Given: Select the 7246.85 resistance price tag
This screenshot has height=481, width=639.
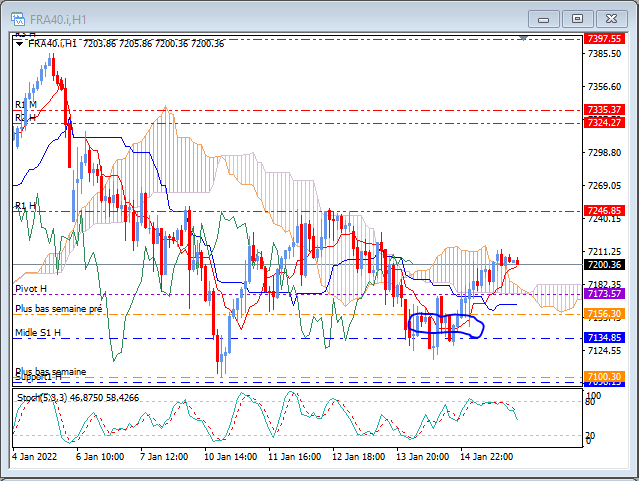Looking at the screenshot, I should pos(604,211).
